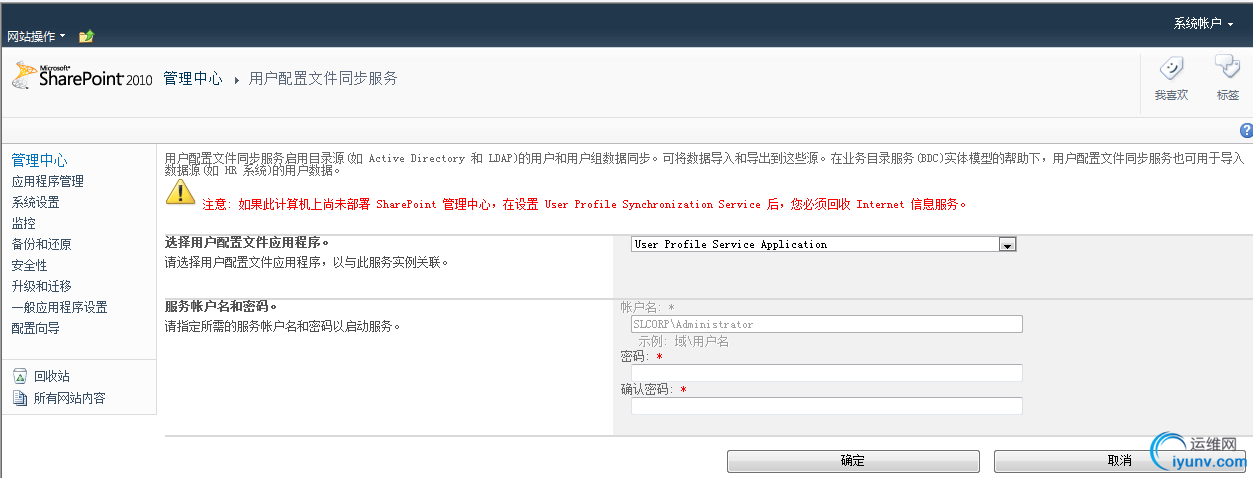Screen dimensions: 1253x478
Task: Focus the 密码 password field
Action: click(x=826, y=373)
